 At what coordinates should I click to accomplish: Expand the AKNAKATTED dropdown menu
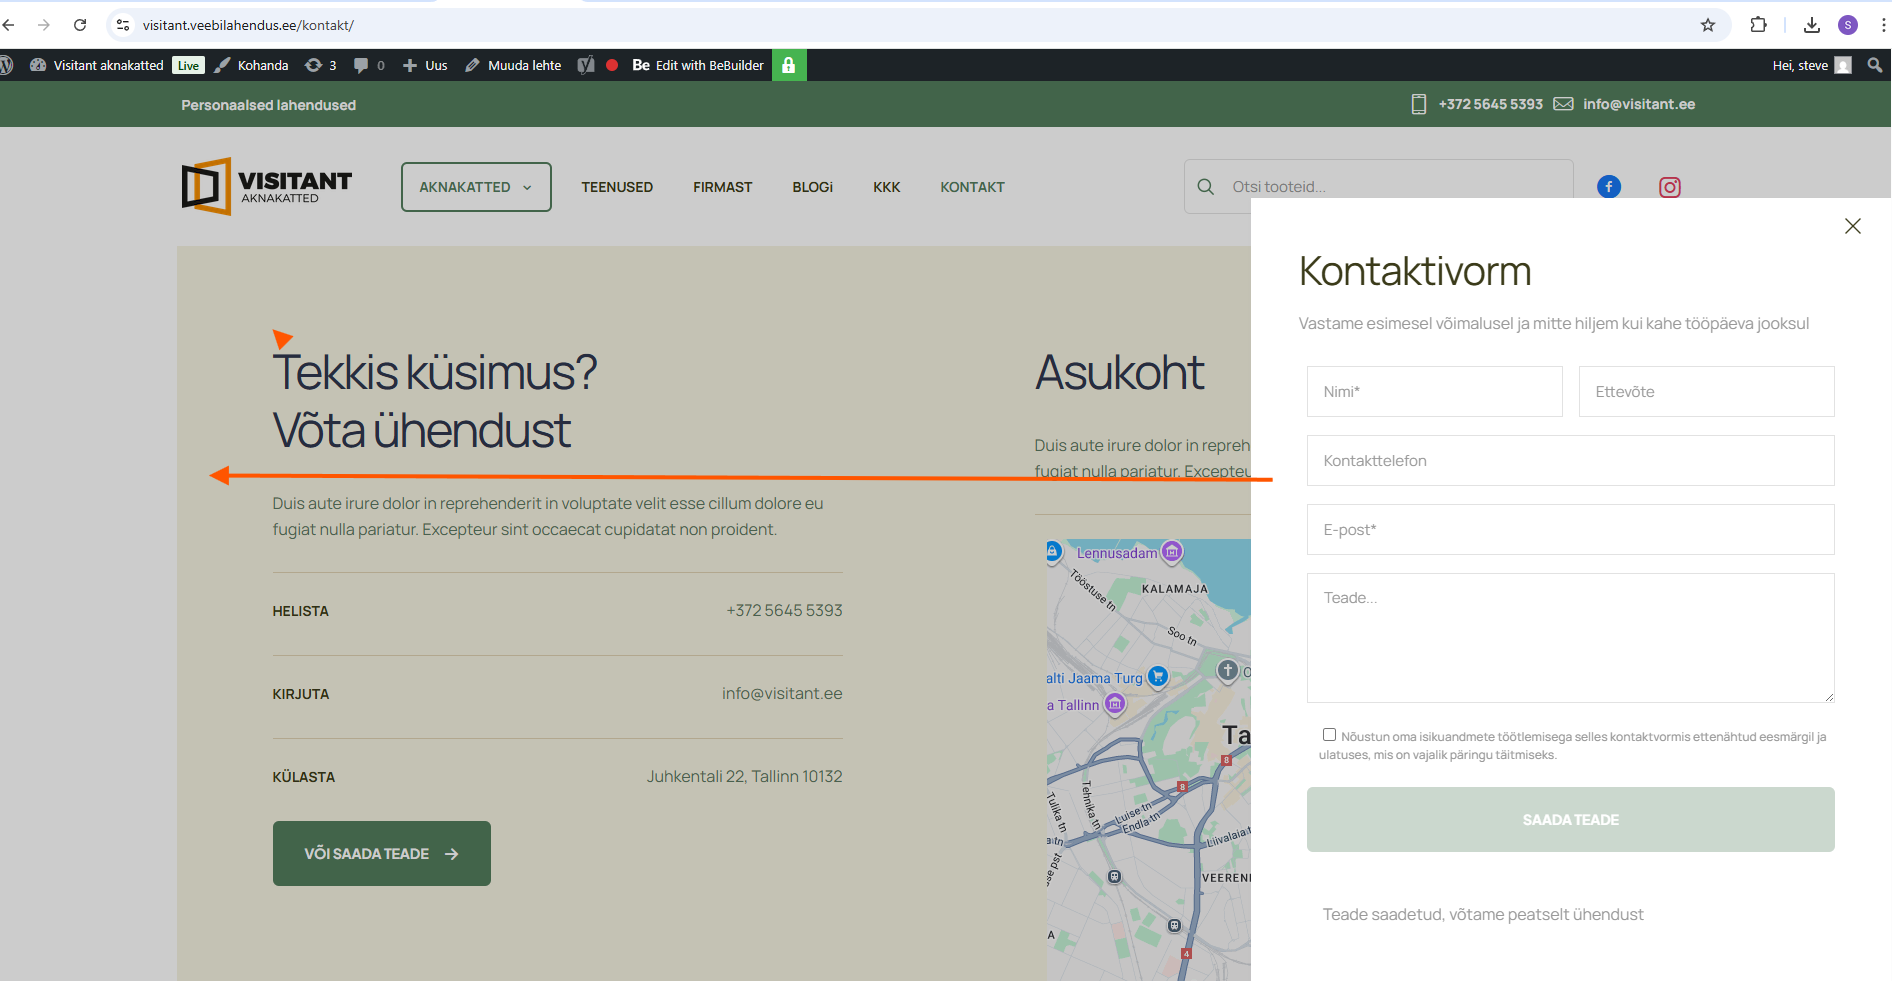[476, 187]
